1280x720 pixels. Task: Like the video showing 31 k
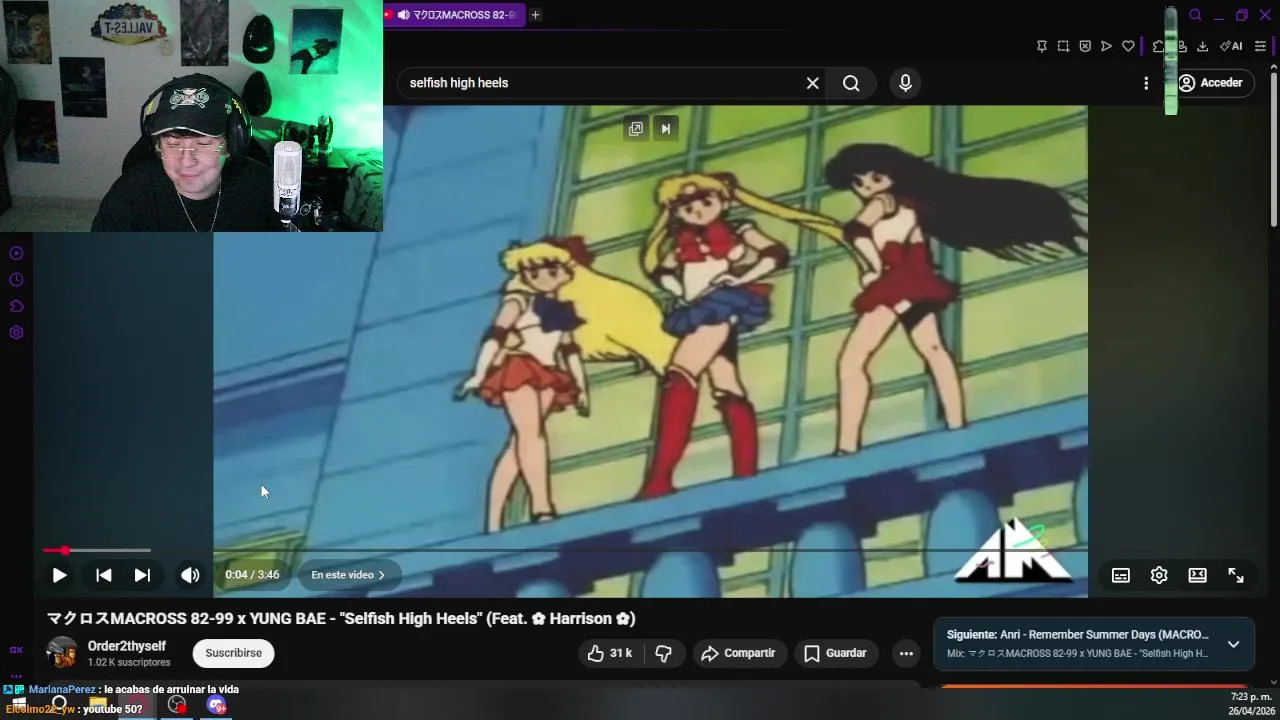610,653
